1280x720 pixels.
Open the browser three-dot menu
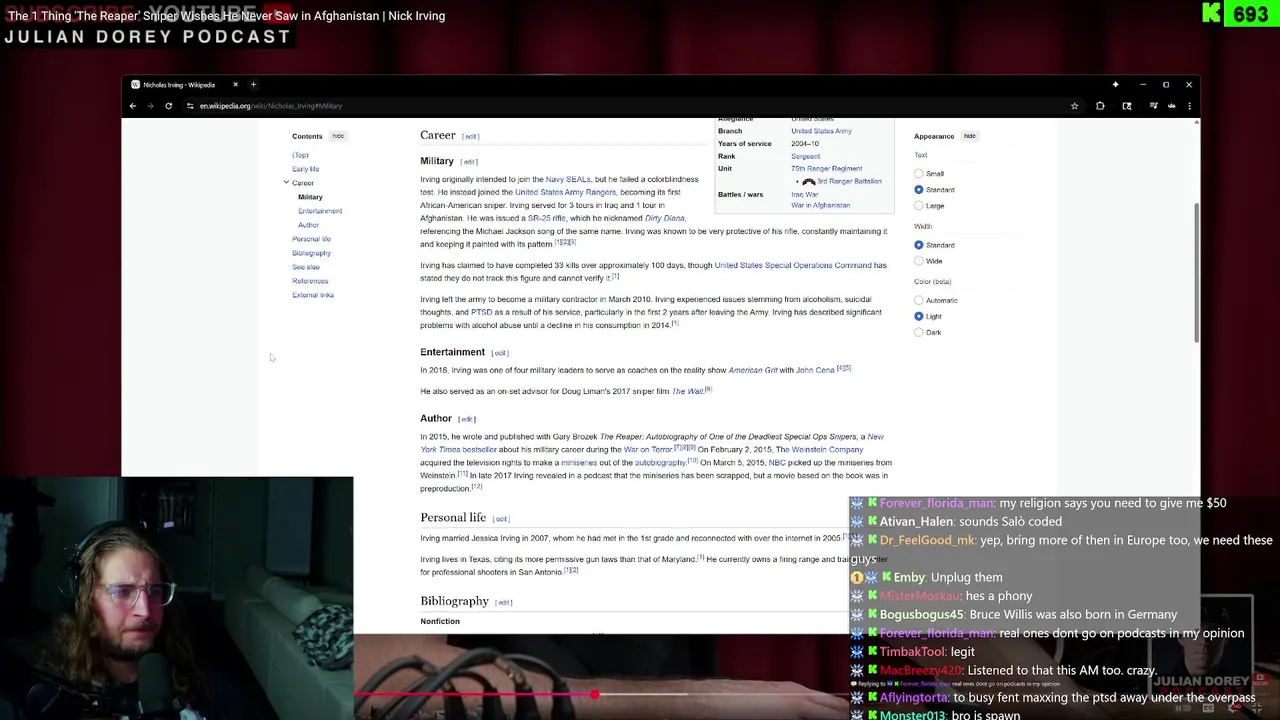point(1189,106)
